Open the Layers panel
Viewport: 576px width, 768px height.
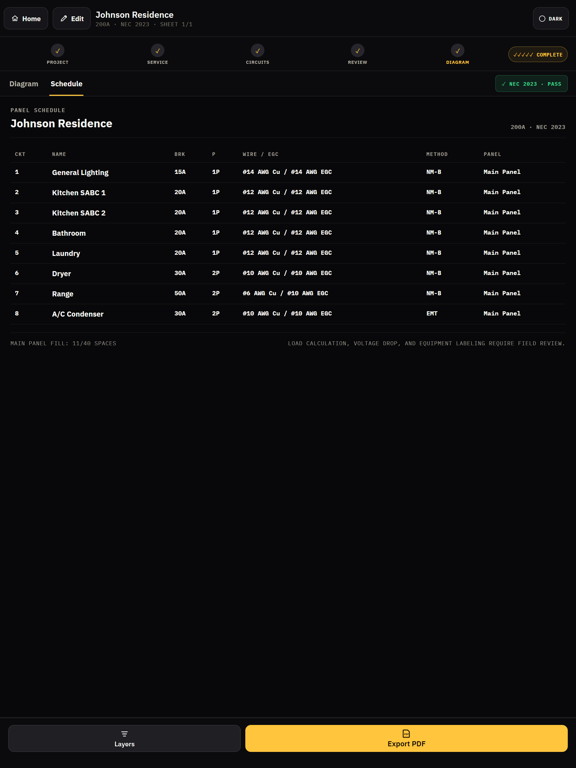124,738
